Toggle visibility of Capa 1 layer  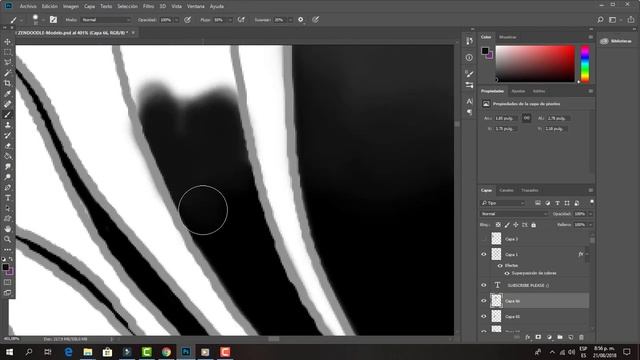[484, 254]
